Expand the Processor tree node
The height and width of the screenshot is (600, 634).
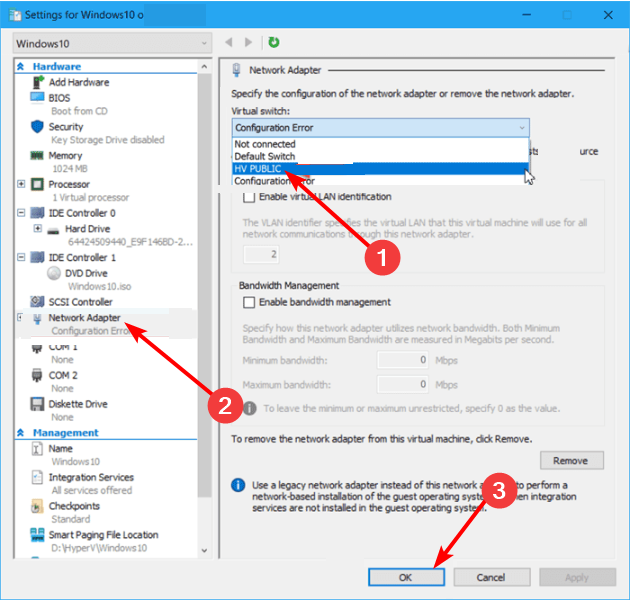coord(21,184)
